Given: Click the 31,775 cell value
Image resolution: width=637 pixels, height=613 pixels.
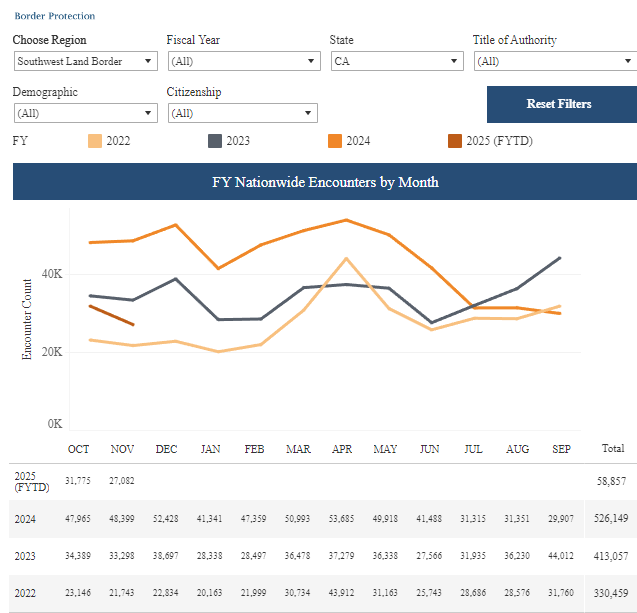Looking at the screenshot, I should coord(78,481).
